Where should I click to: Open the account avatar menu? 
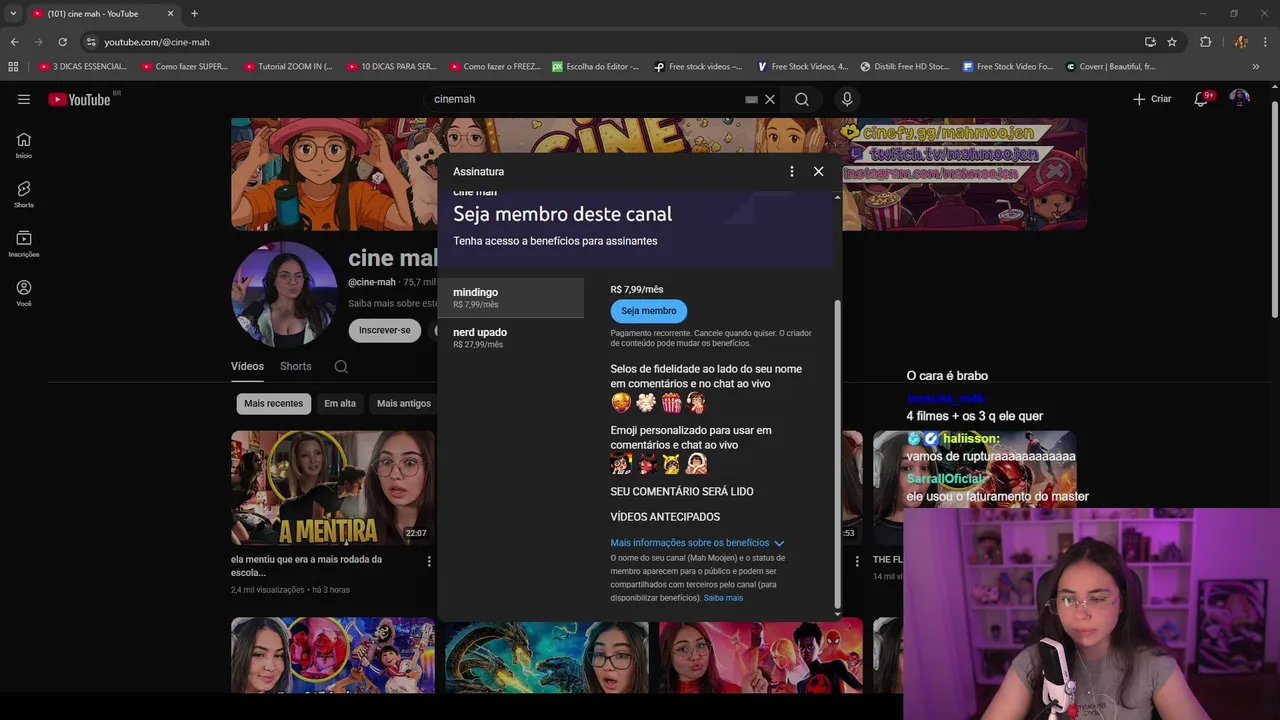1240,99
